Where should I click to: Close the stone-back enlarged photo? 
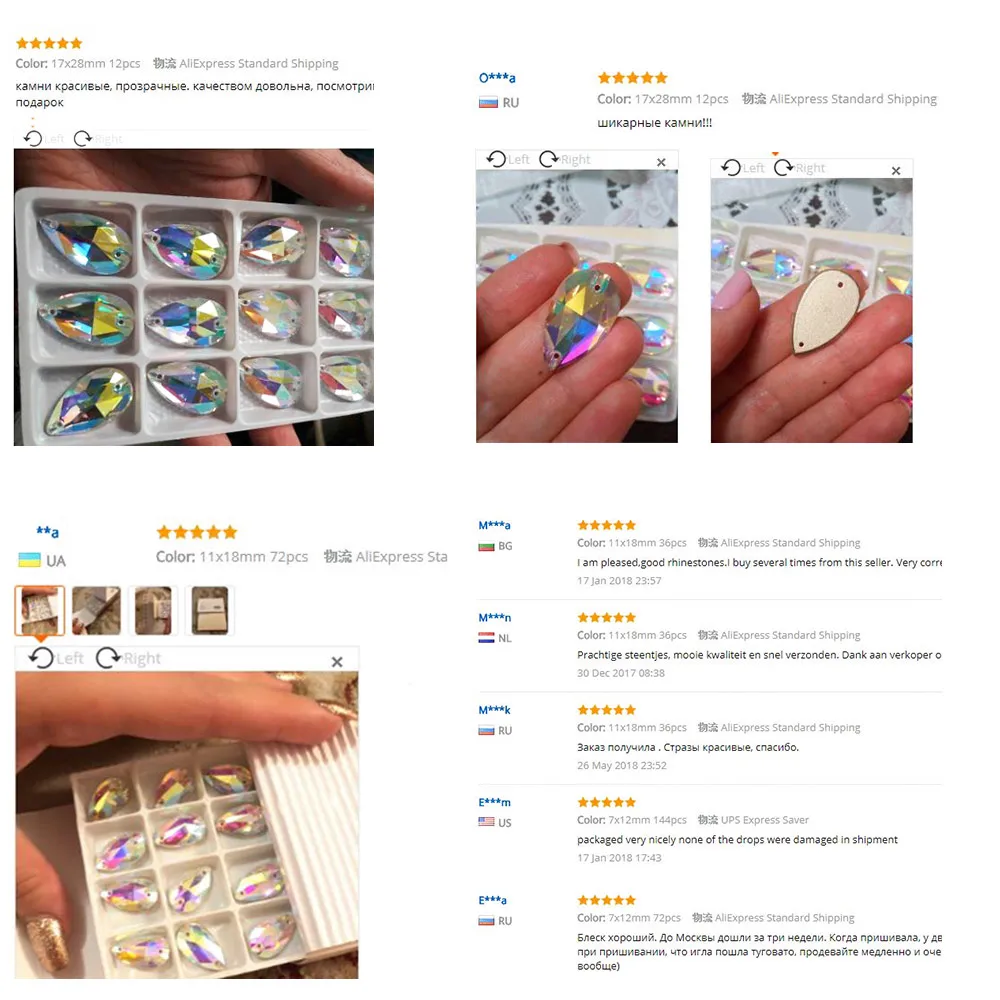tap(896, 171)
